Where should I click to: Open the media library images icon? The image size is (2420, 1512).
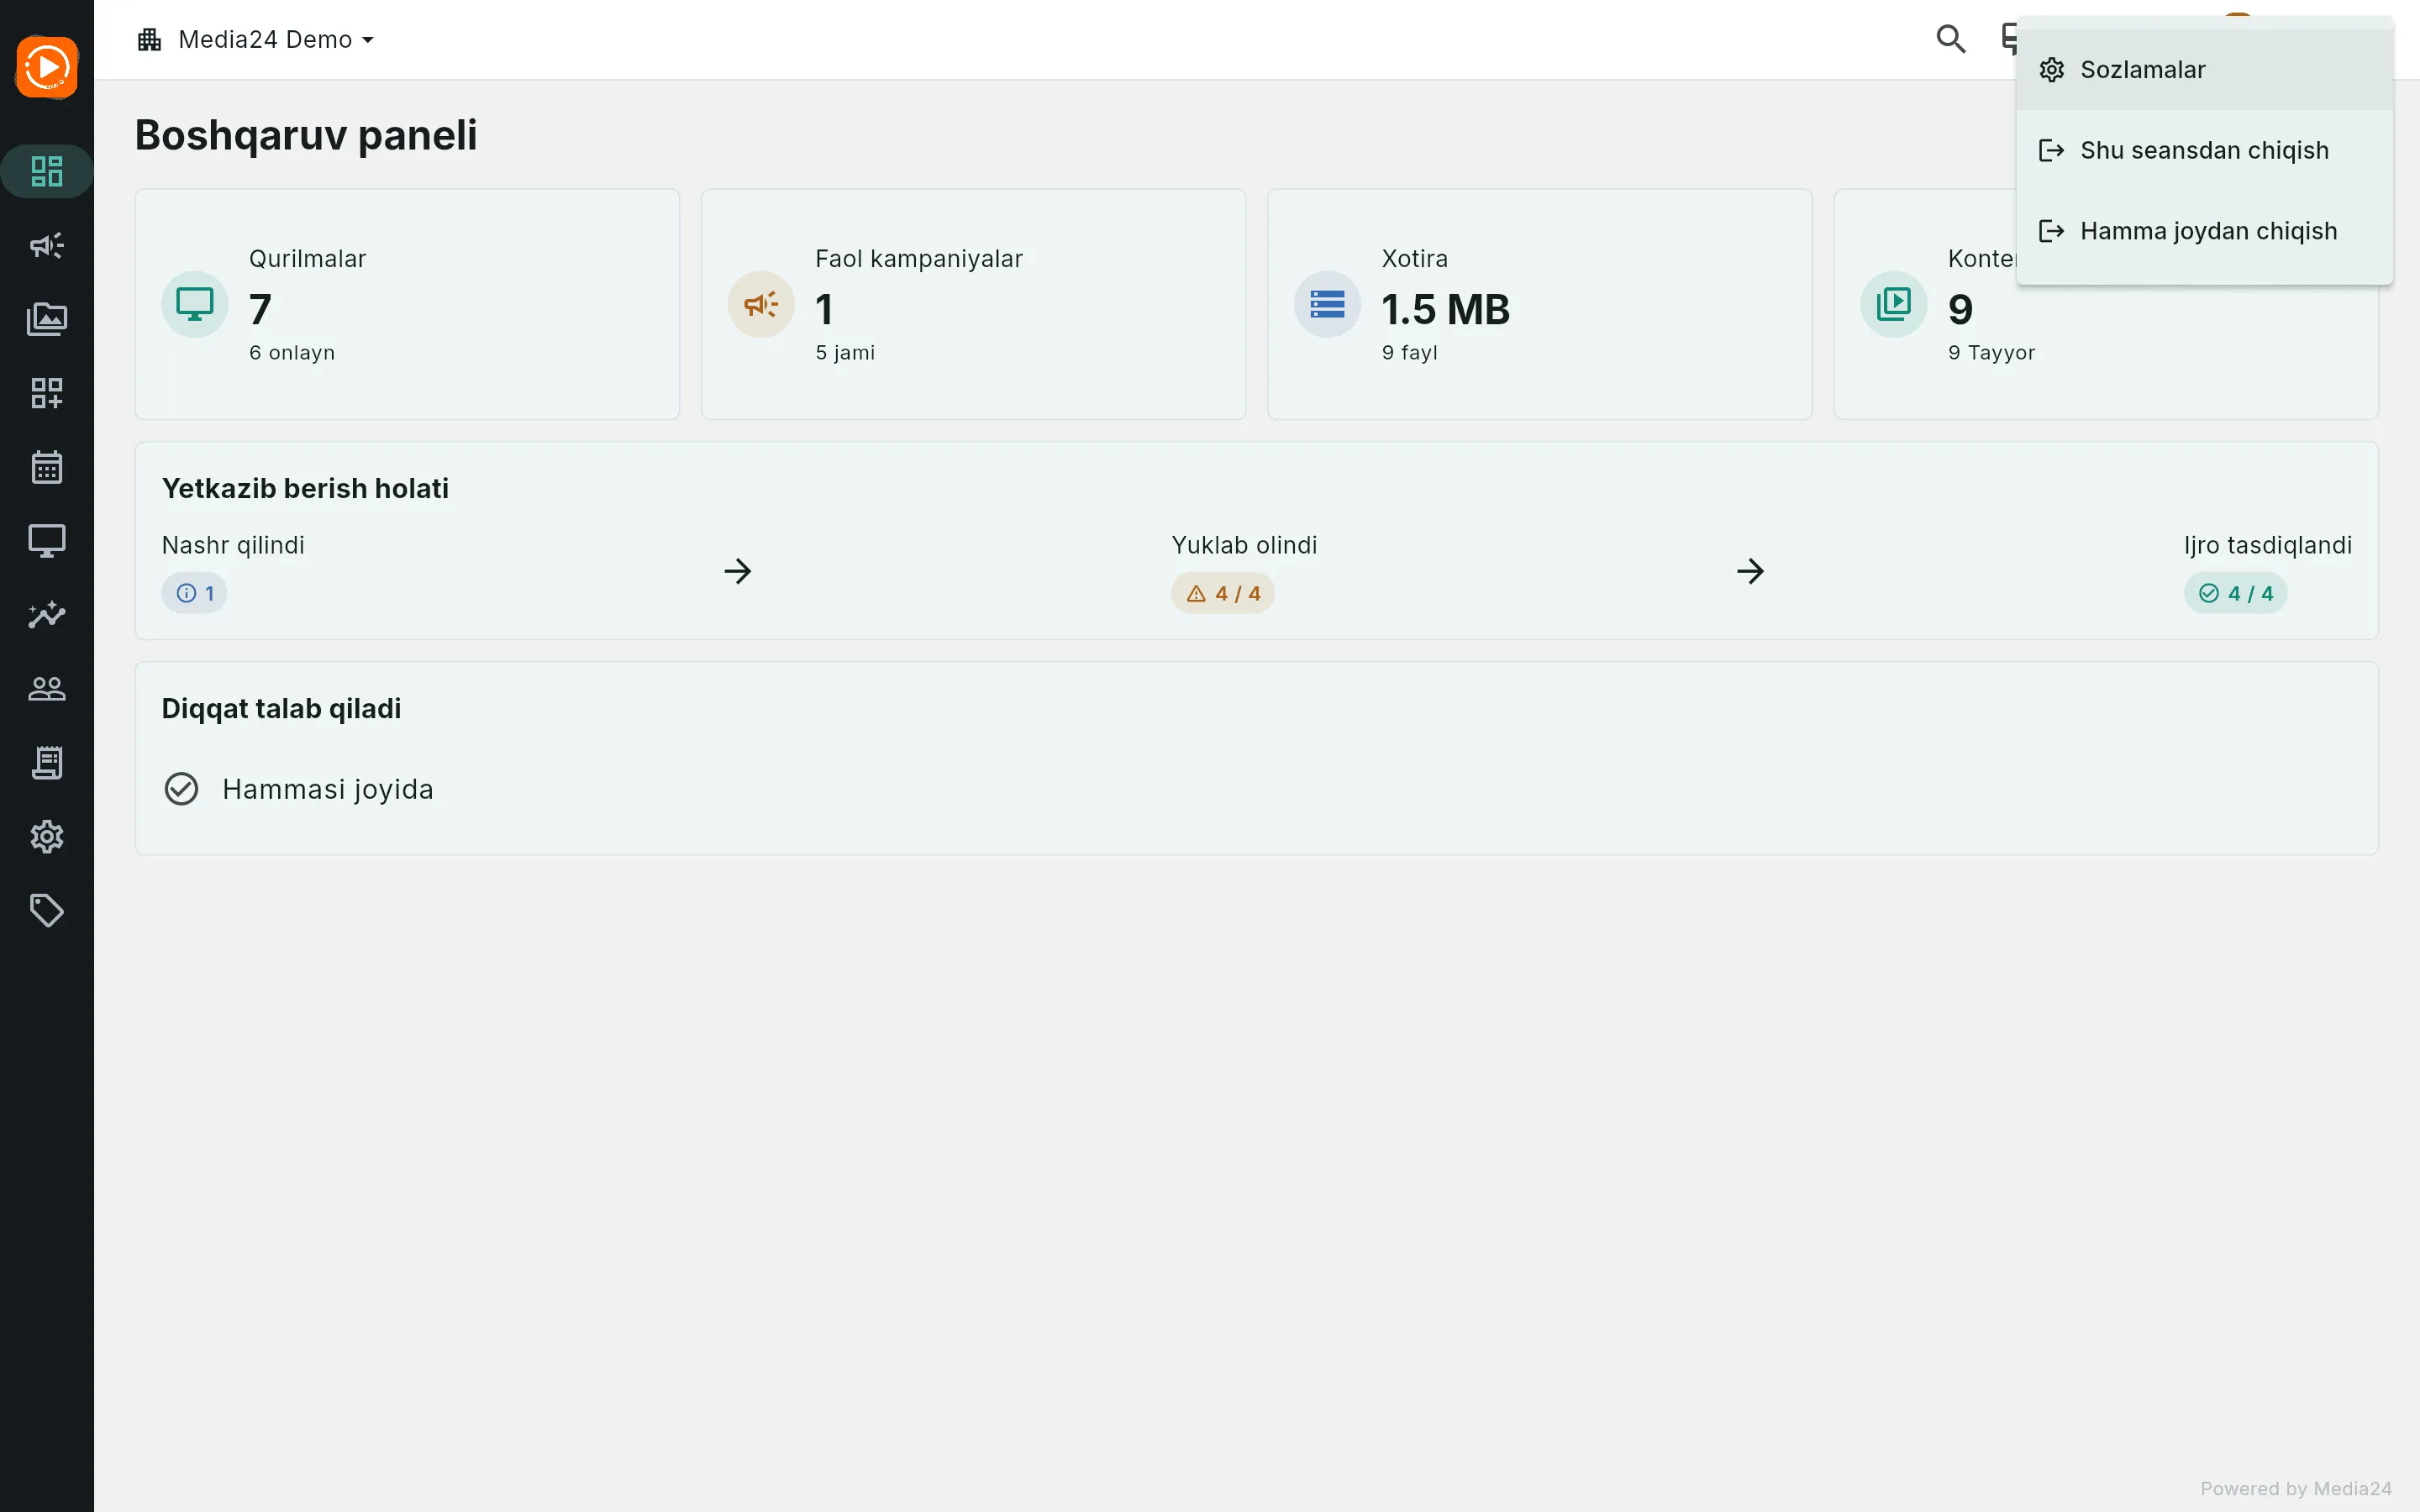(47, 319)
